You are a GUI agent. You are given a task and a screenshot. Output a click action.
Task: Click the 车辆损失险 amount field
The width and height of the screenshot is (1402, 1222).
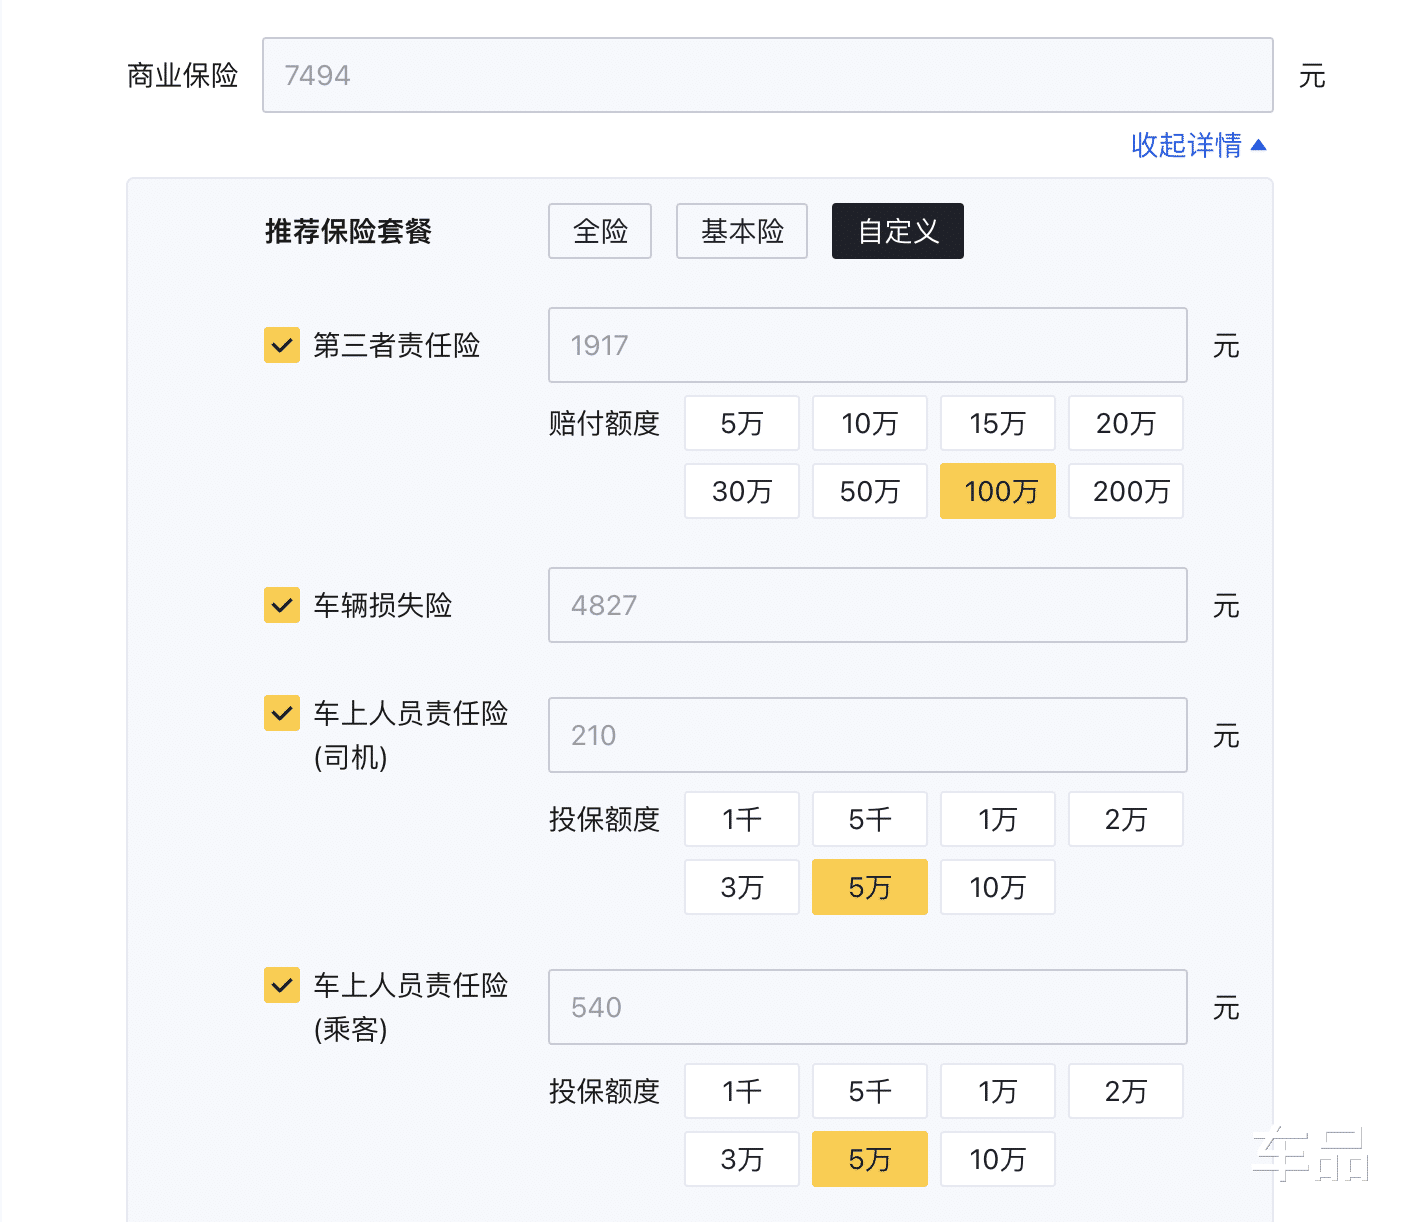tap(867, 605)
